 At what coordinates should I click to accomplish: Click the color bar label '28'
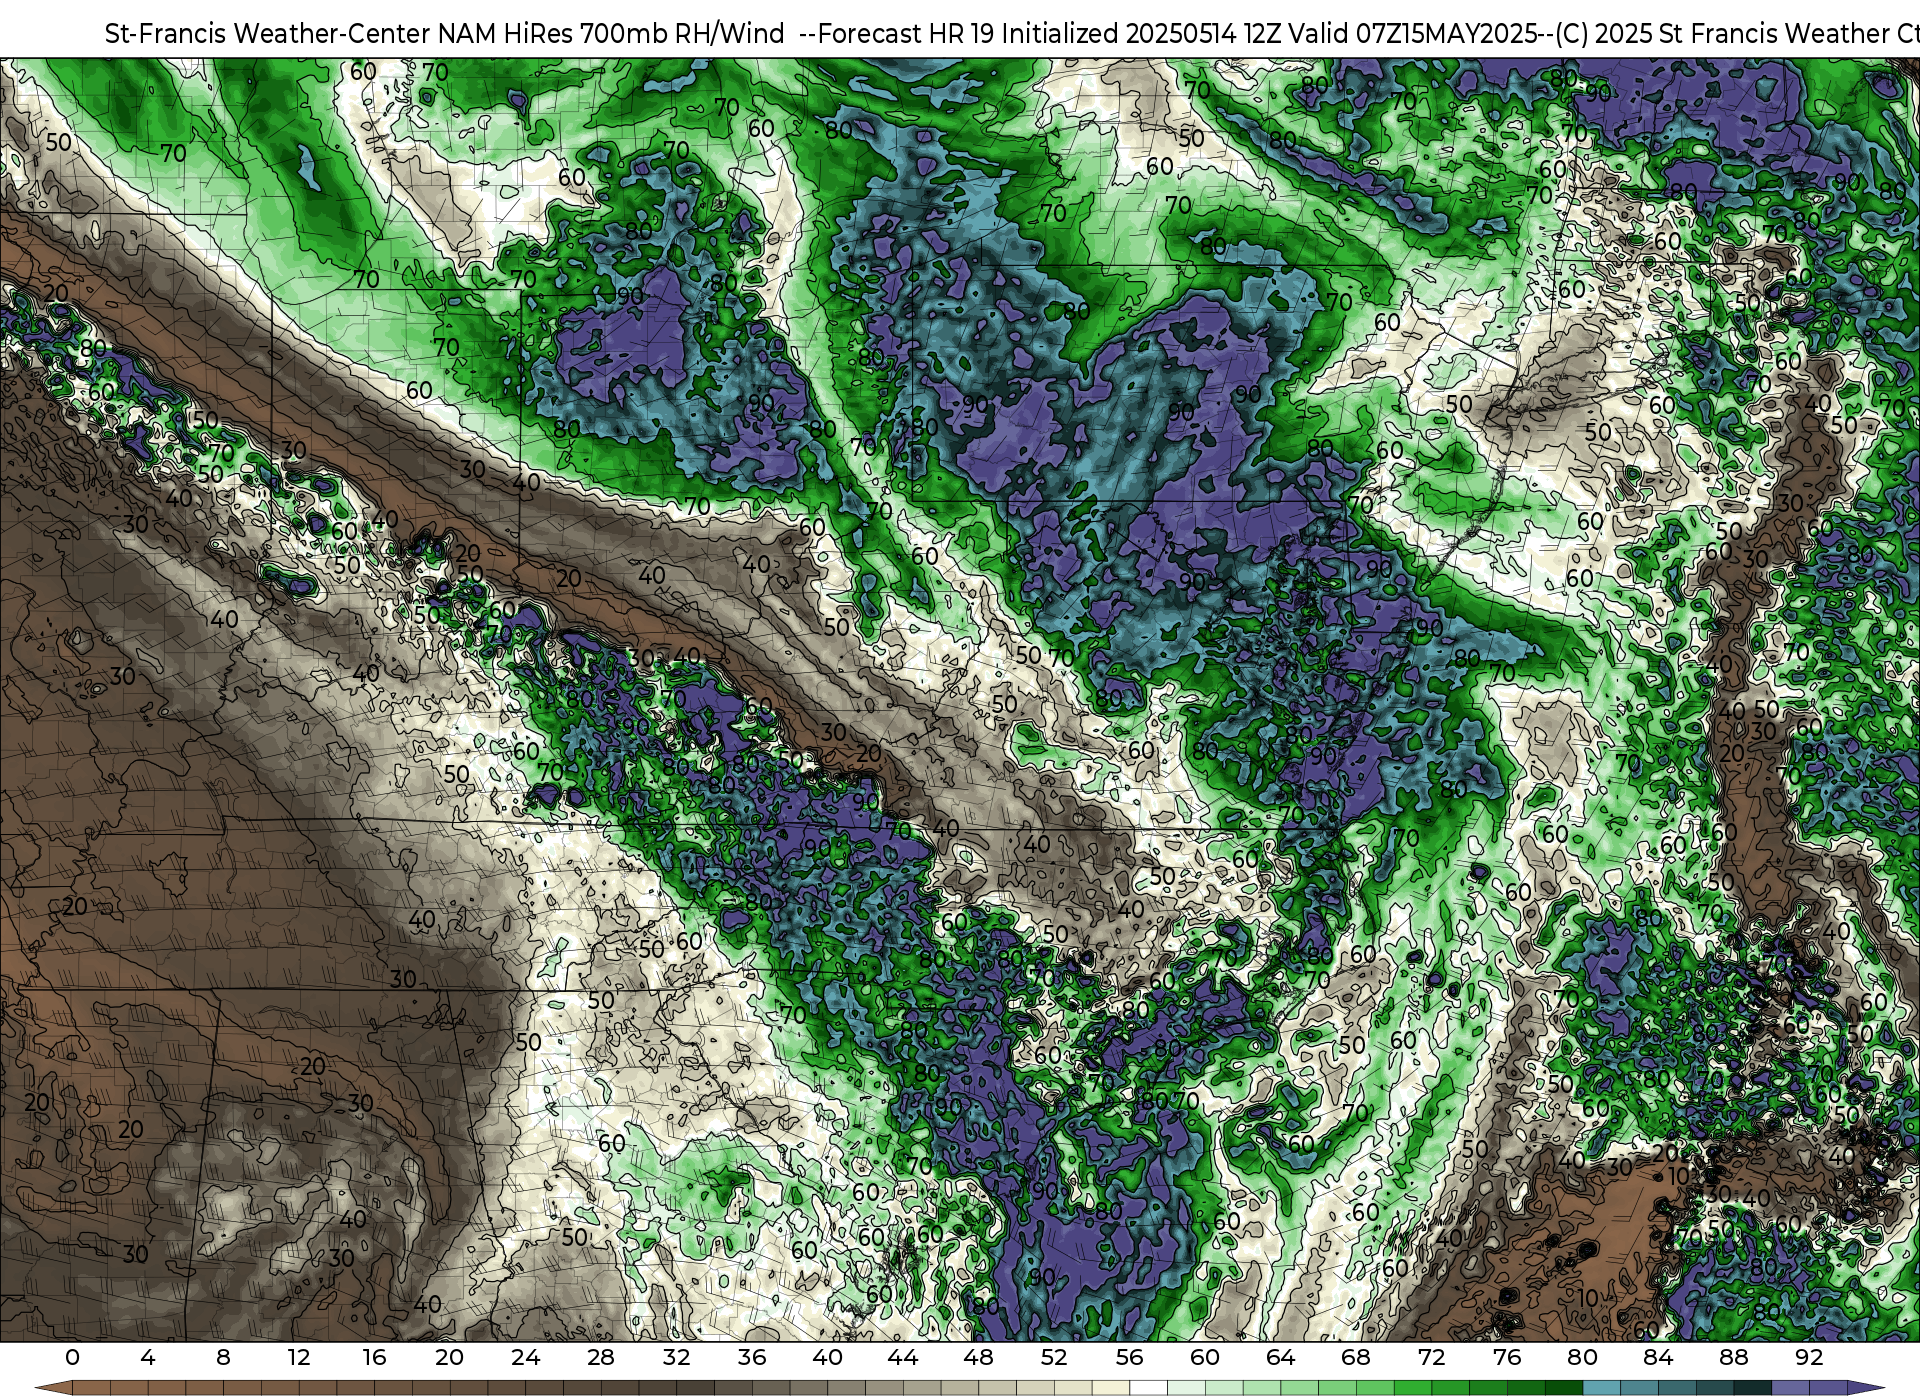point(601,1357)
